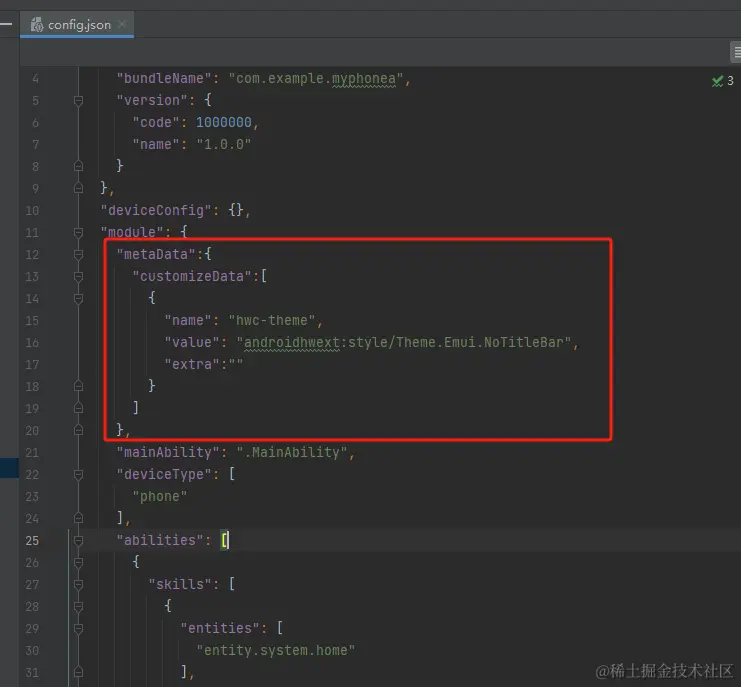741x687 pixels.
Task: Click the "customizeData" key
Action: point(192,276)
